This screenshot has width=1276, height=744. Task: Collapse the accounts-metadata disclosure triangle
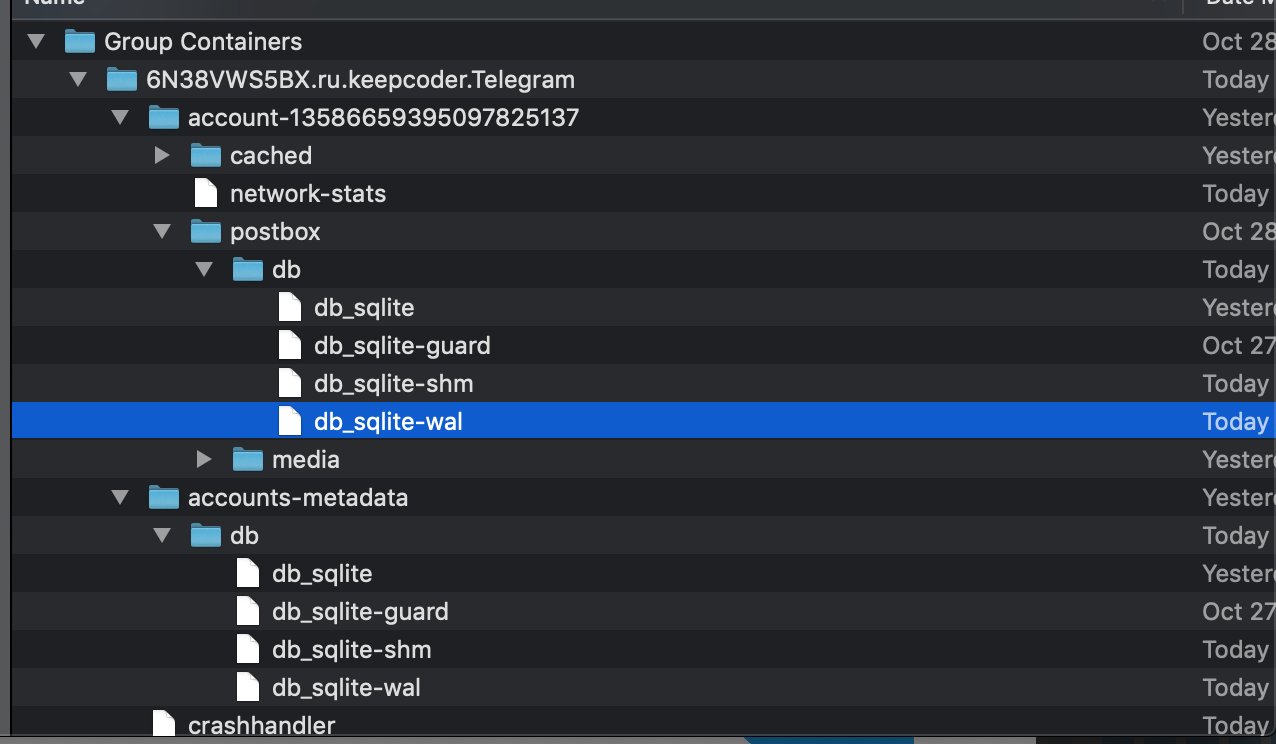pos(120,497)
